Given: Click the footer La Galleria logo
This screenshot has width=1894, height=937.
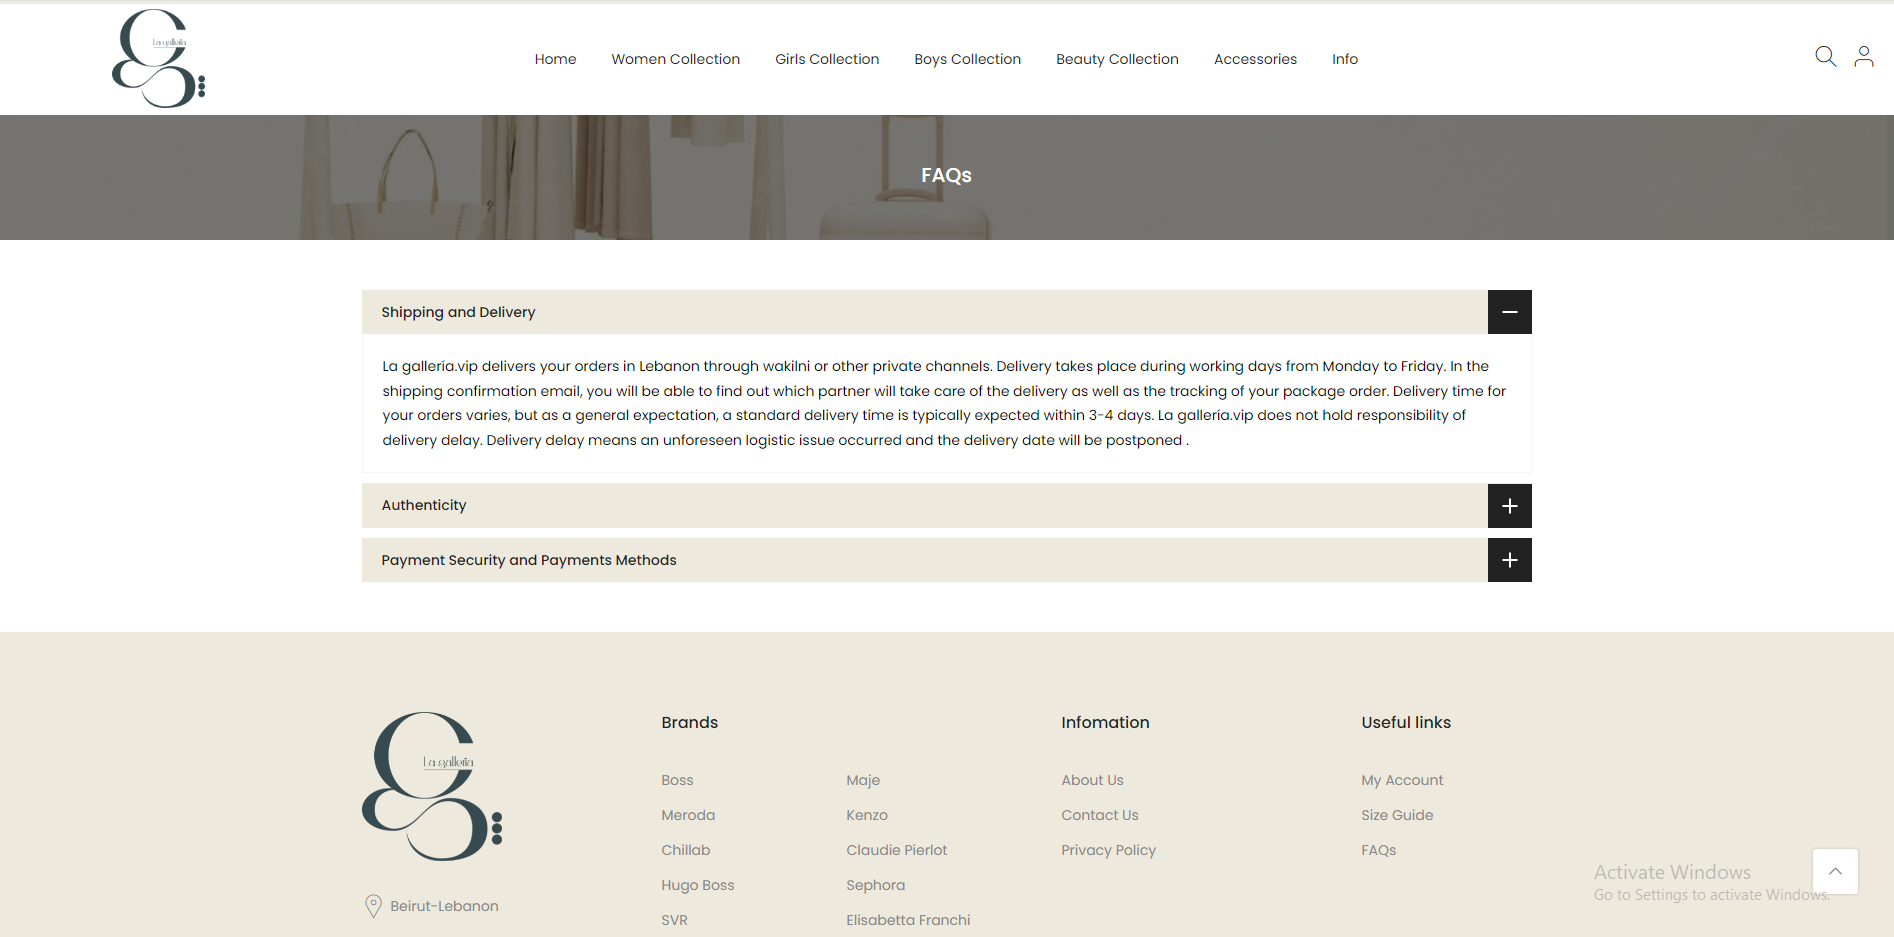Looking at the screenshot, I should point(432,787).
